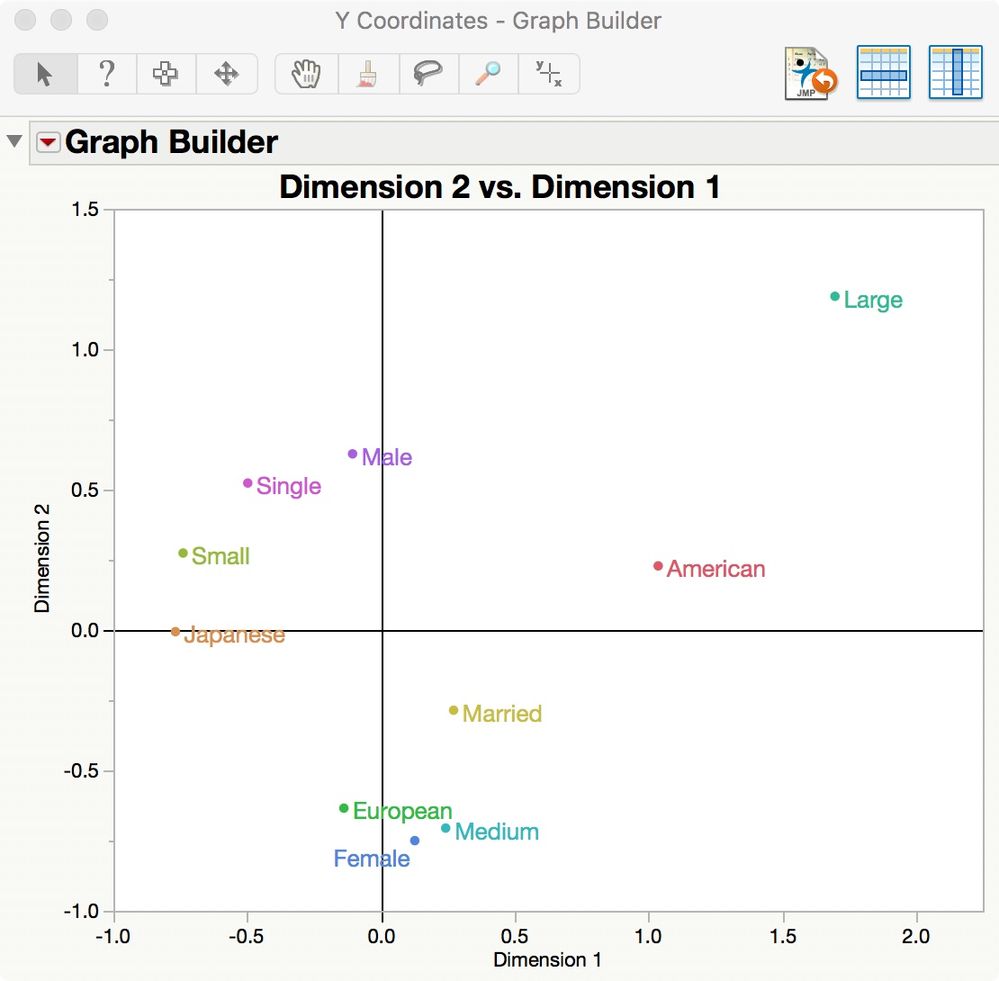Click the Single text label

(x=289, y=487)
